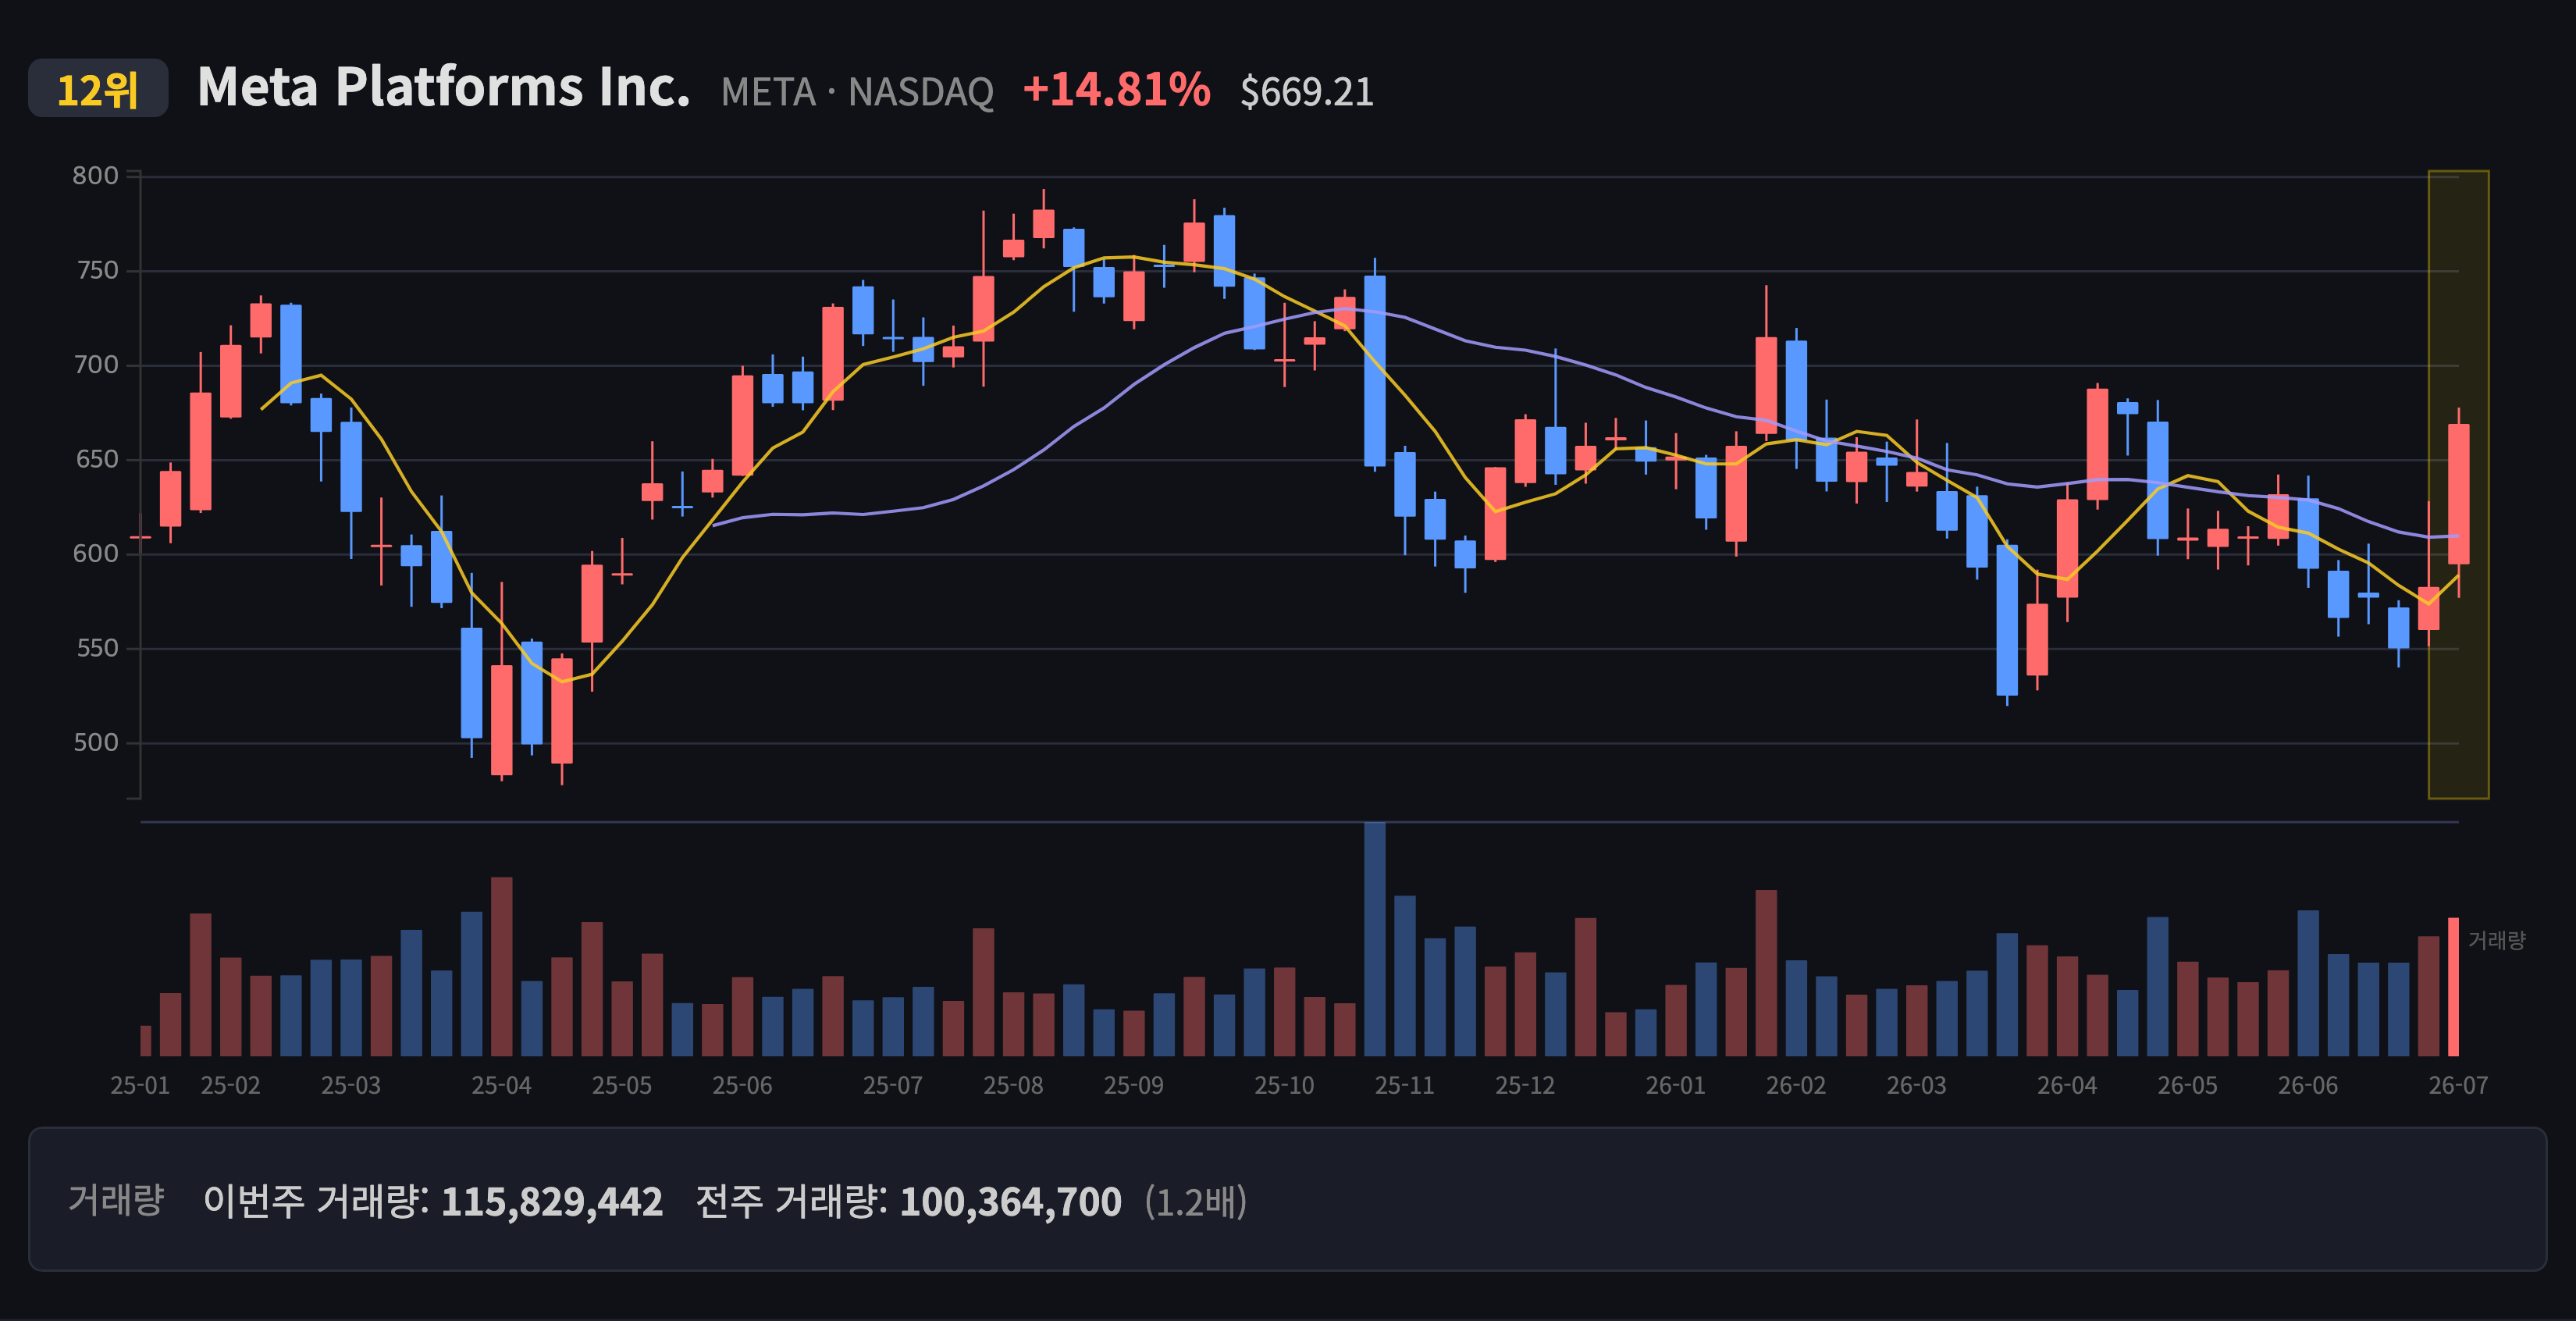Select the 25-01 date label
This screenshot has height=1321, width=2576.
pyautogui.click(x=140, y=1086)
